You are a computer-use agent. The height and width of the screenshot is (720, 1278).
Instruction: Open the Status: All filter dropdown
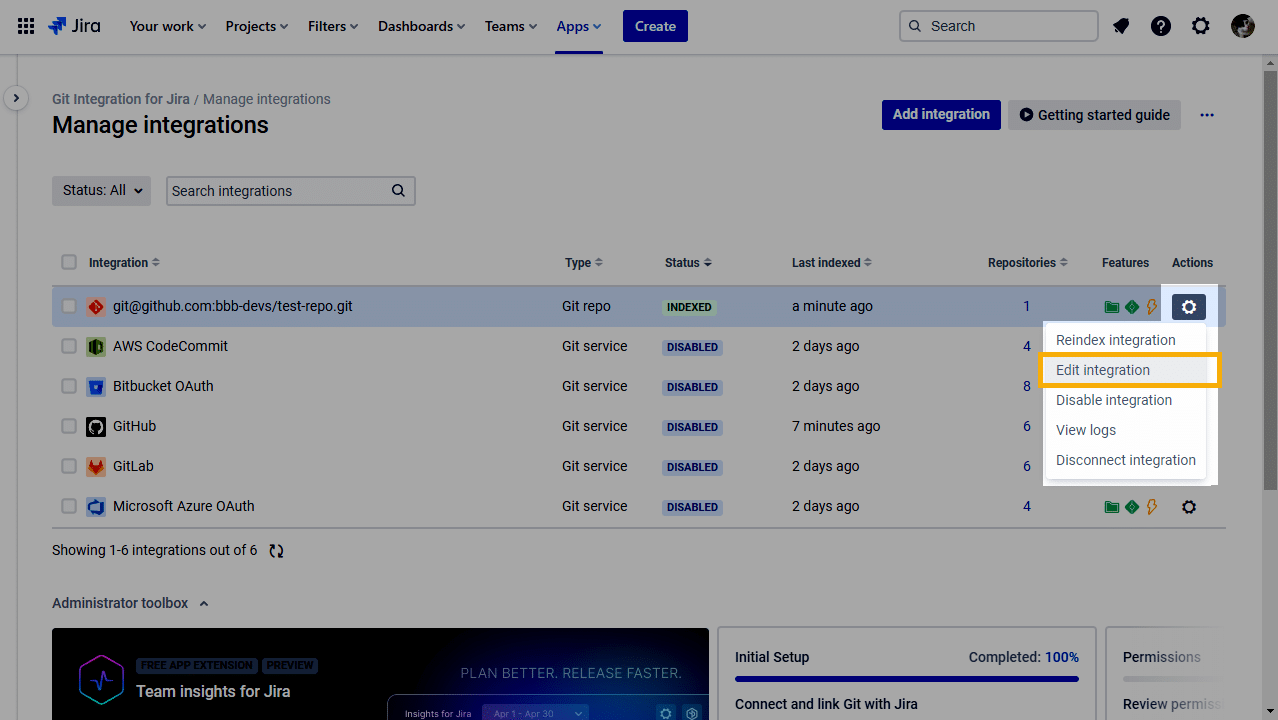101,191
